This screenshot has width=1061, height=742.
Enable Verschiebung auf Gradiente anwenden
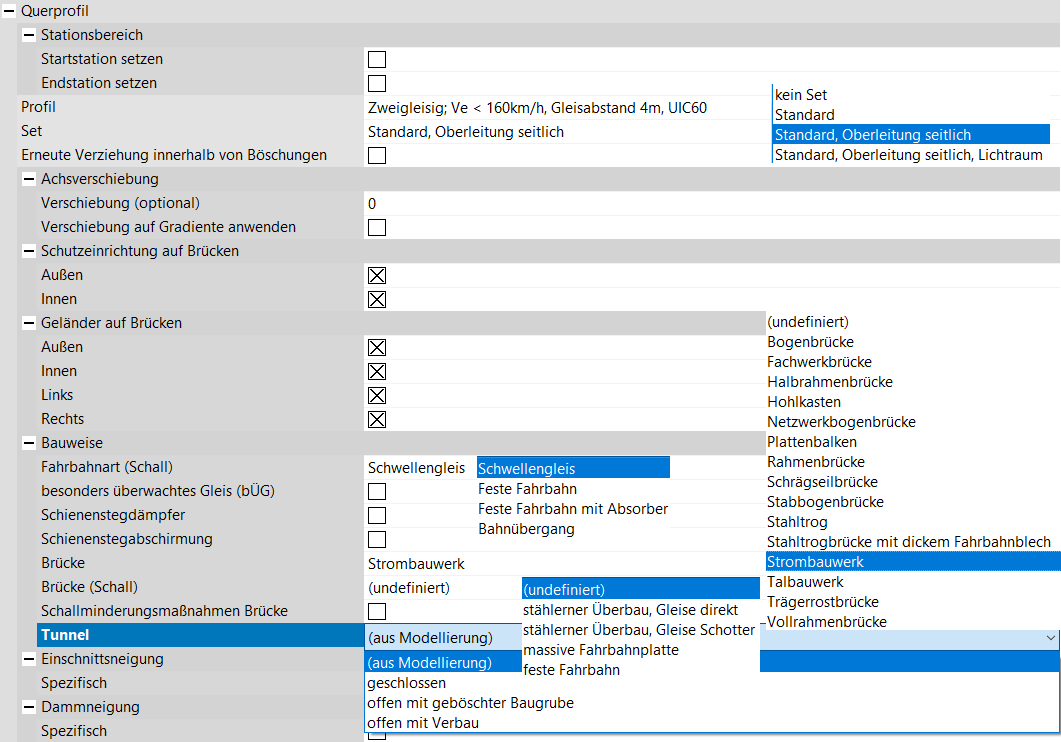click(x=377, y=228)
